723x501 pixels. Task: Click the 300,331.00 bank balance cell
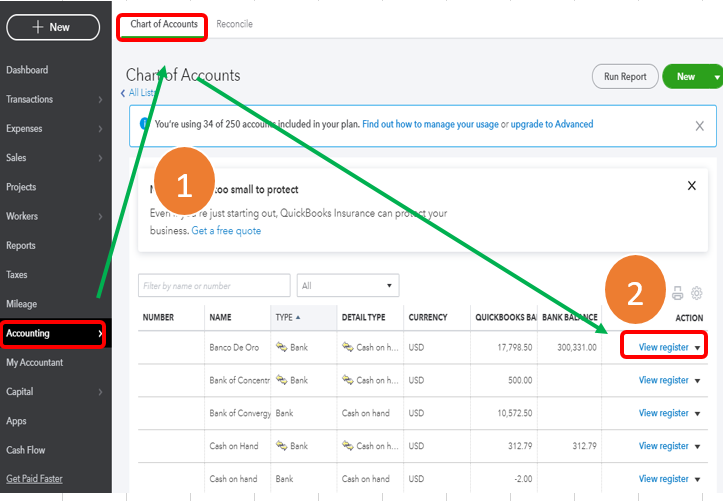(x=576, y=347)
